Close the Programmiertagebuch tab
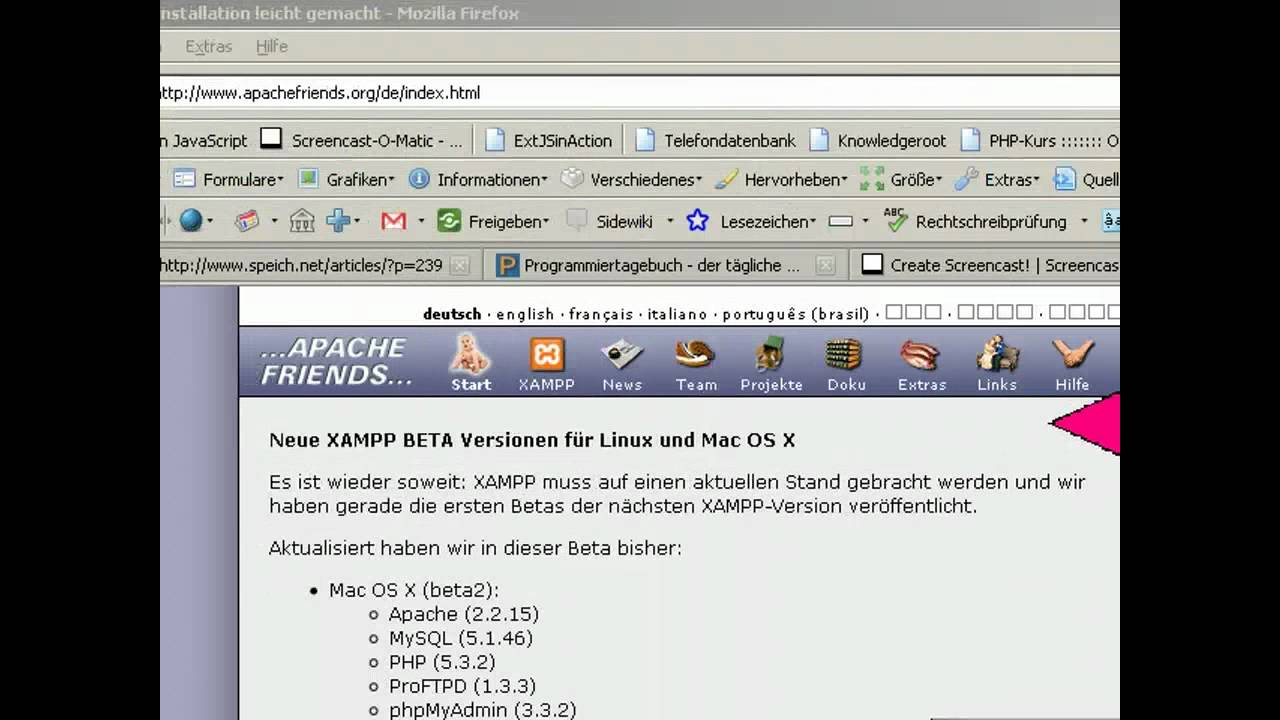The height and width of the screenshot is (720, 1280). [825, 266]
